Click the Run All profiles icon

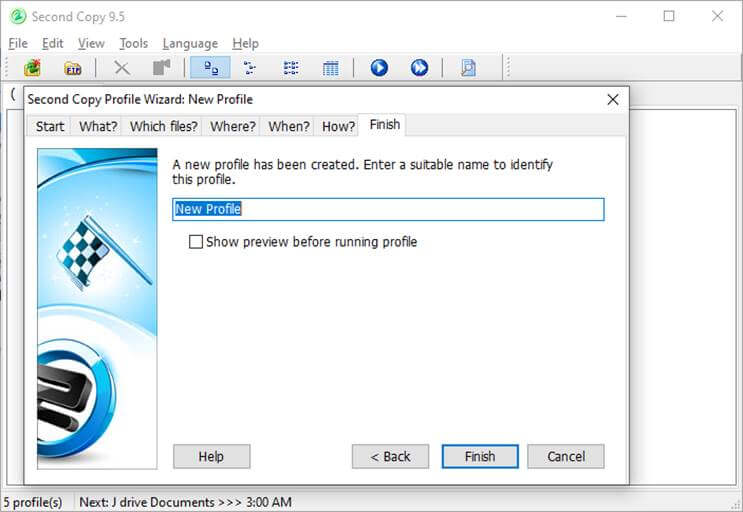click(419, 68)
